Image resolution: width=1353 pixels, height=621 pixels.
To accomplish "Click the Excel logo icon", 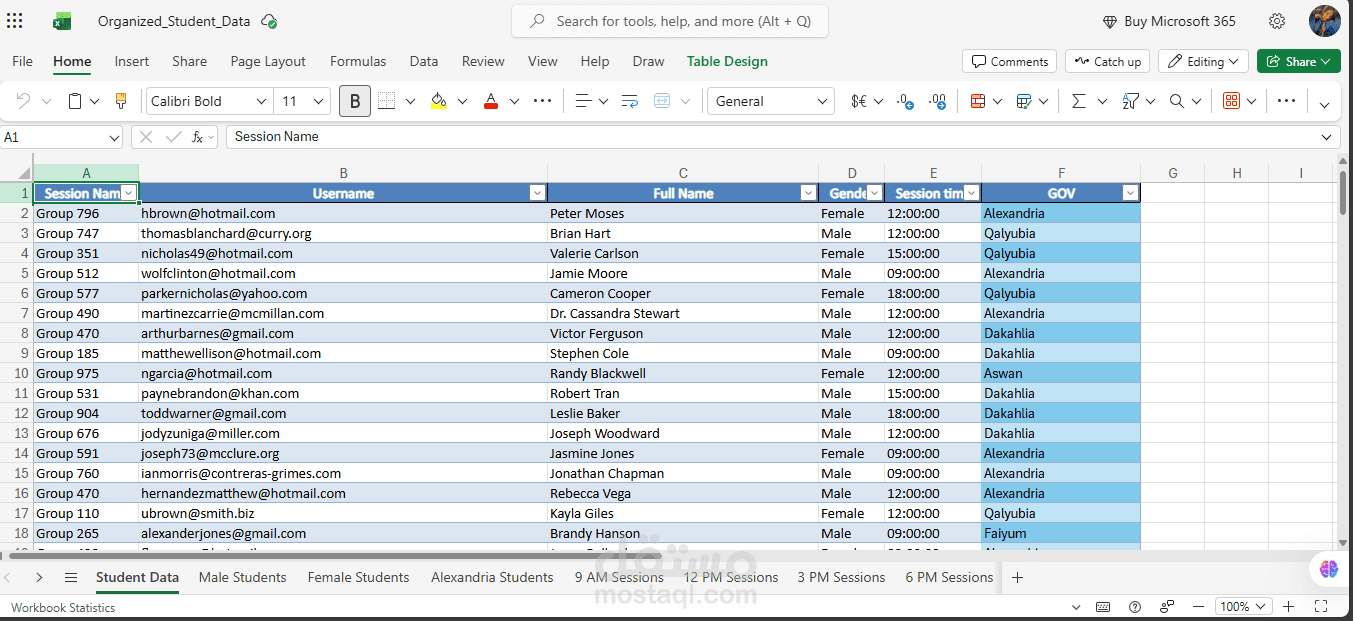I will (62, 21).
